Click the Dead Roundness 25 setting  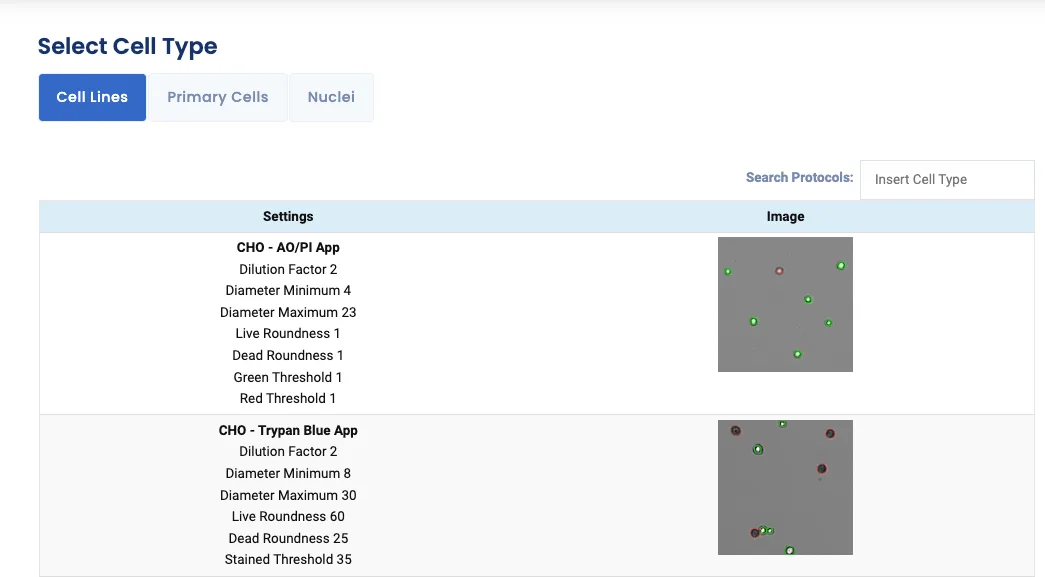click(x=288, y=538)
